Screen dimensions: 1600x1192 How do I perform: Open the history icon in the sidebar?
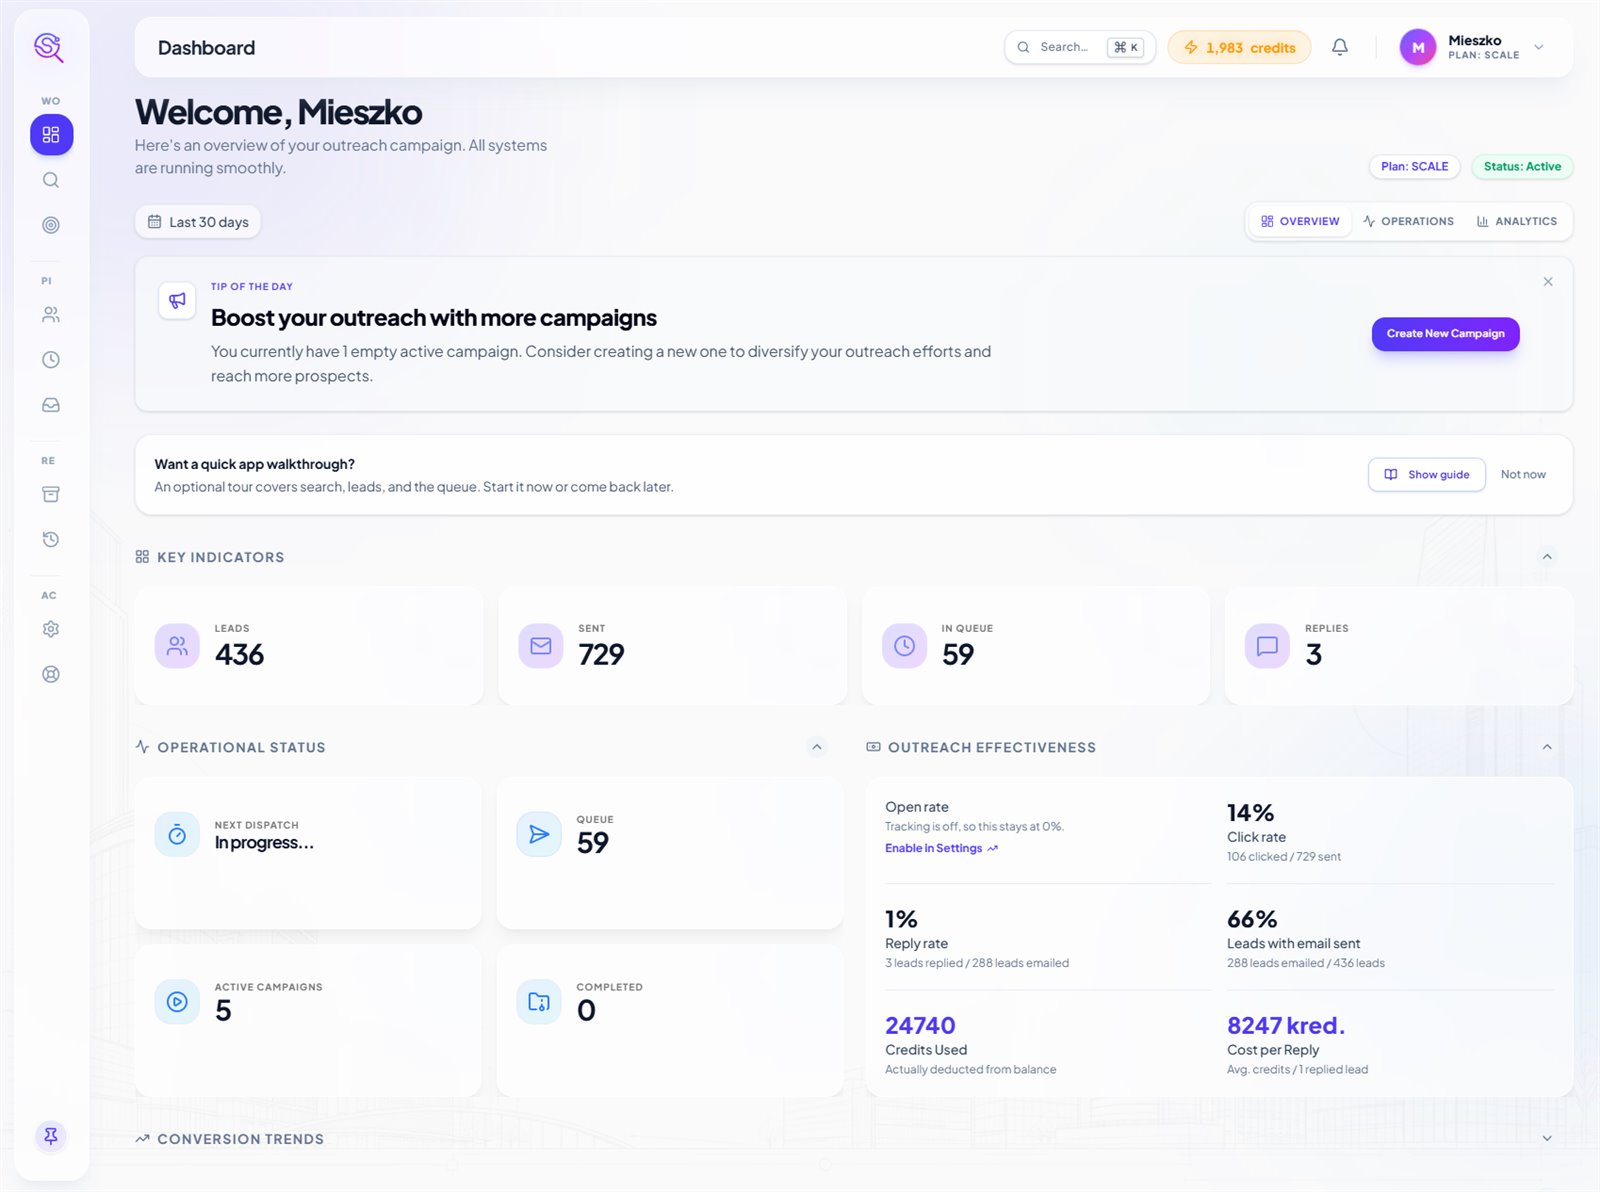point(51,539)
